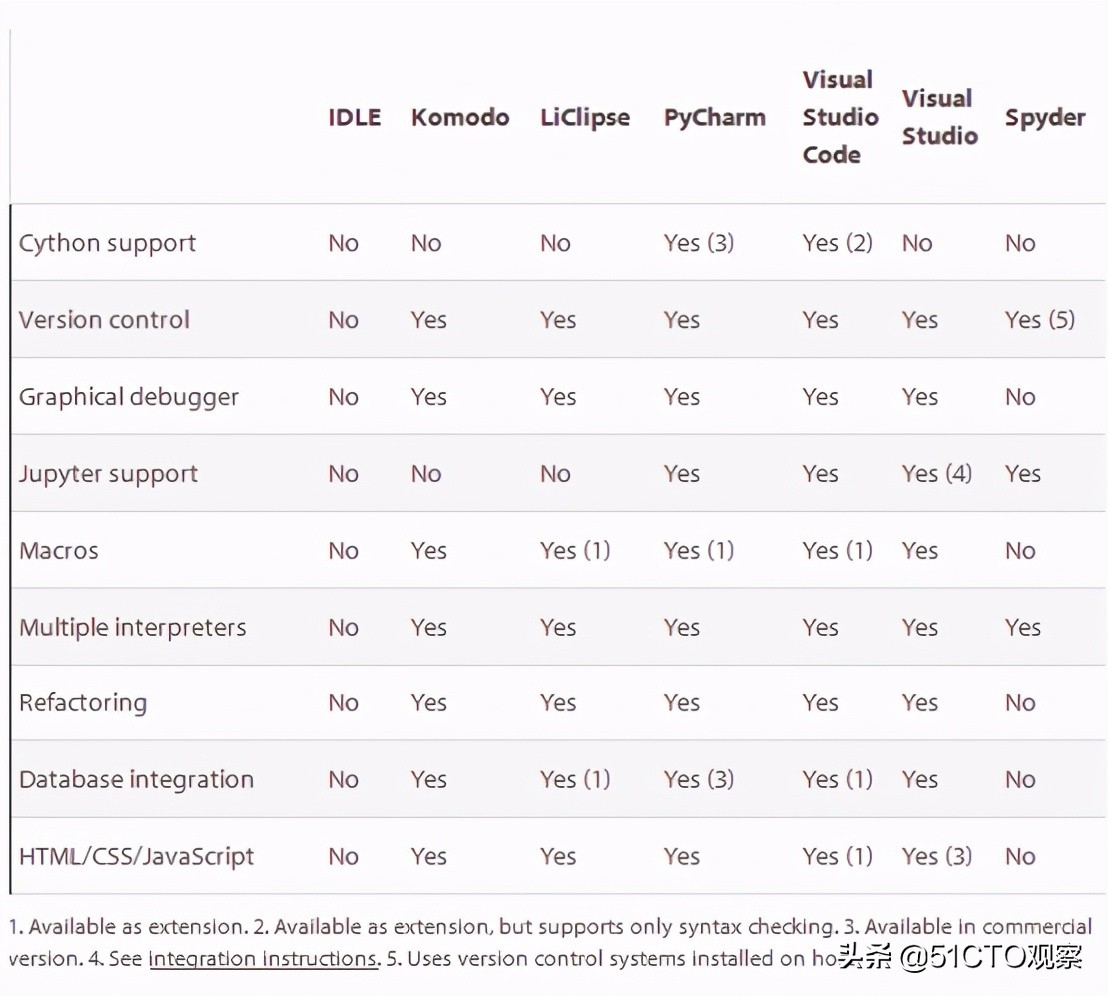This screenshot has width=1108, height=996.
Task: Click the Database integration row label
Action: click(x=136, y=779)
